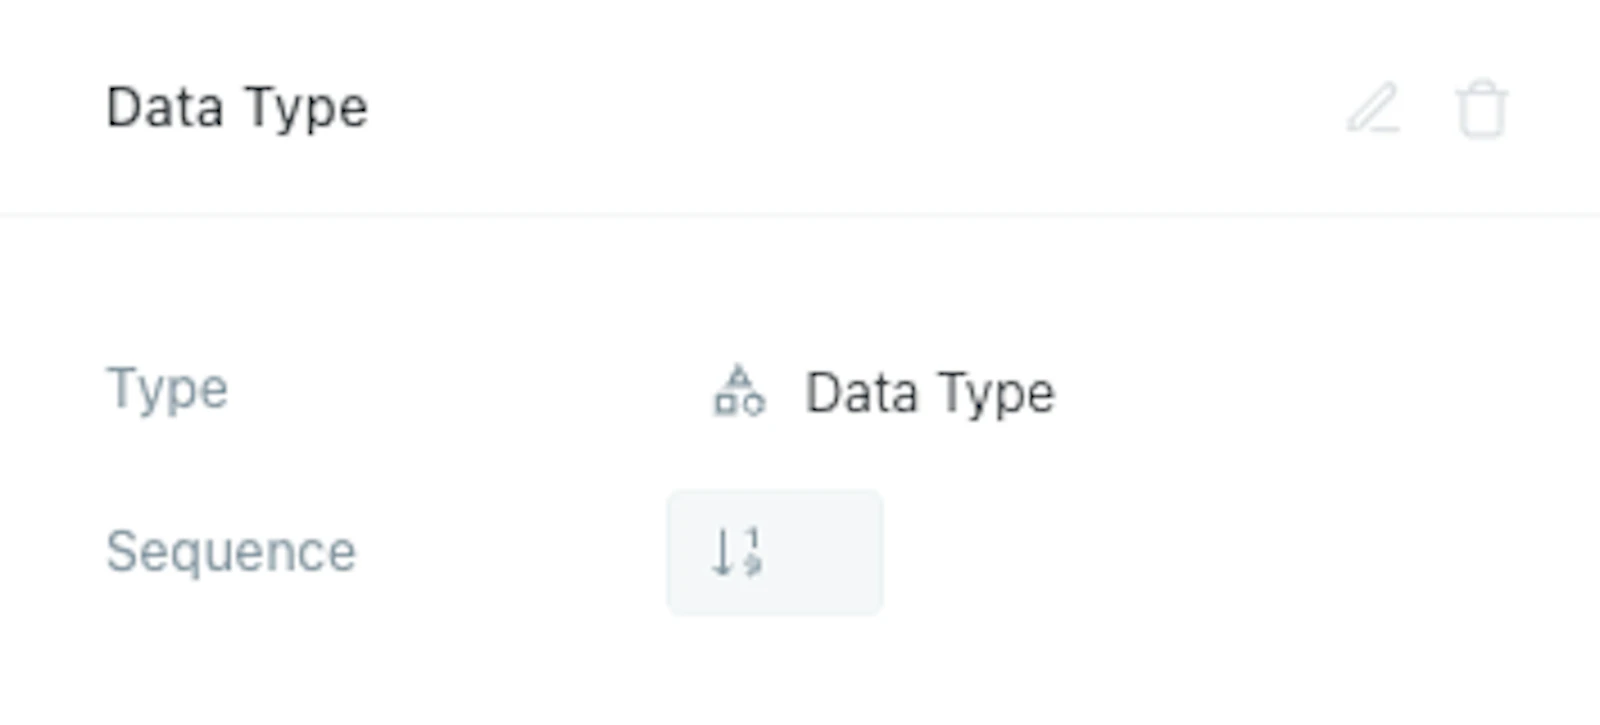
Task: Open the Data Type type value
Action: (x=930, y=393)
